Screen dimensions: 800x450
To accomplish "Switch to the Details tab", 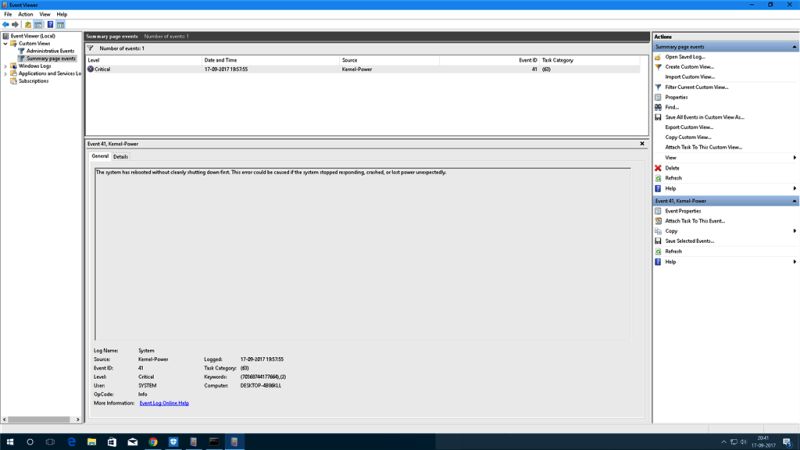I will pos(120,157).
